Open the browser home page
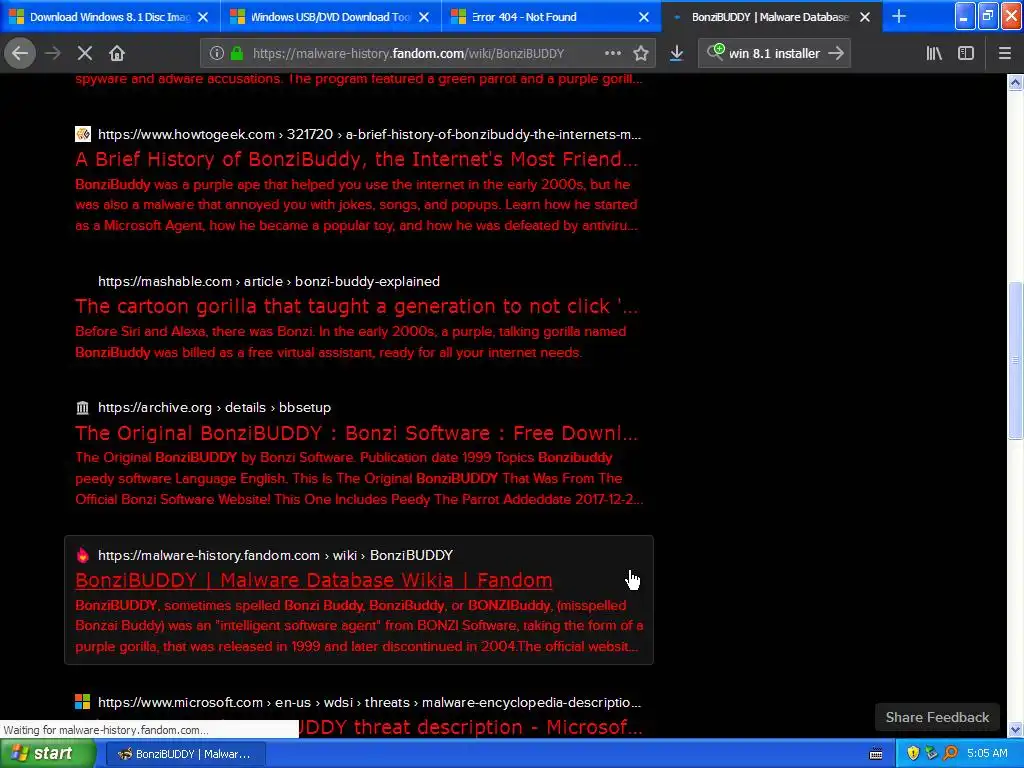 coord(117,53)
